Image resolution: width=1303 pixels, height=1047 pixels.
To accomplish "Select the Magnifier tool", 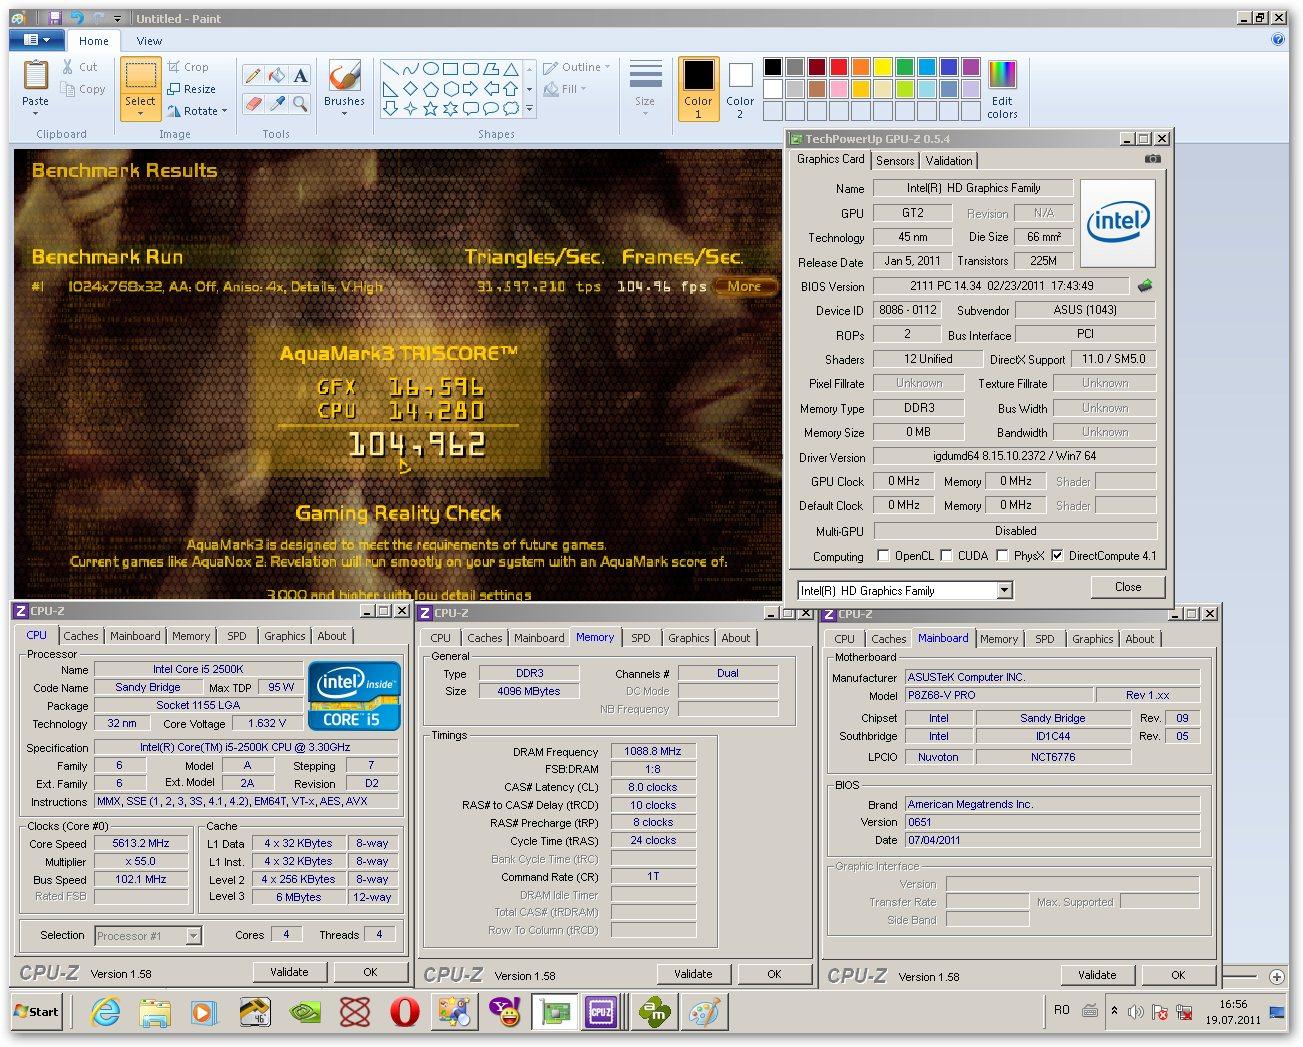I will [x=300, y=102].
